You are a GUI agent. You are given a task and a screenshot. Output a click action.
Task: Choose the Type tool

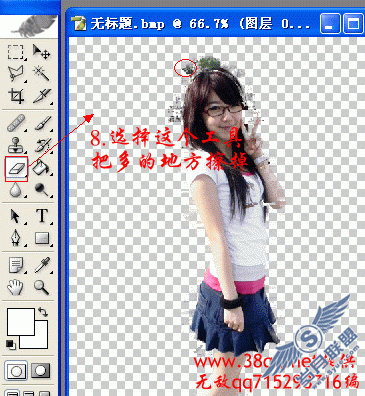pyautogui.click(x=41, y=216)
